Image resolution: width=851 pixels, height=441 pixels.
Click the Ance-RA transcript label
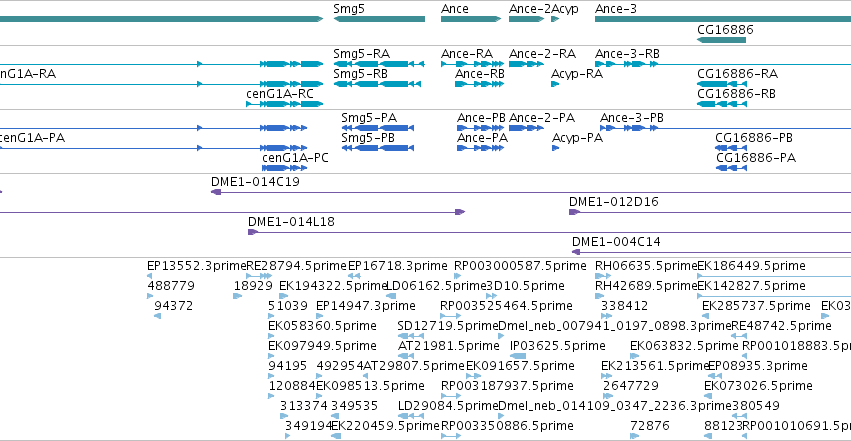467,54
